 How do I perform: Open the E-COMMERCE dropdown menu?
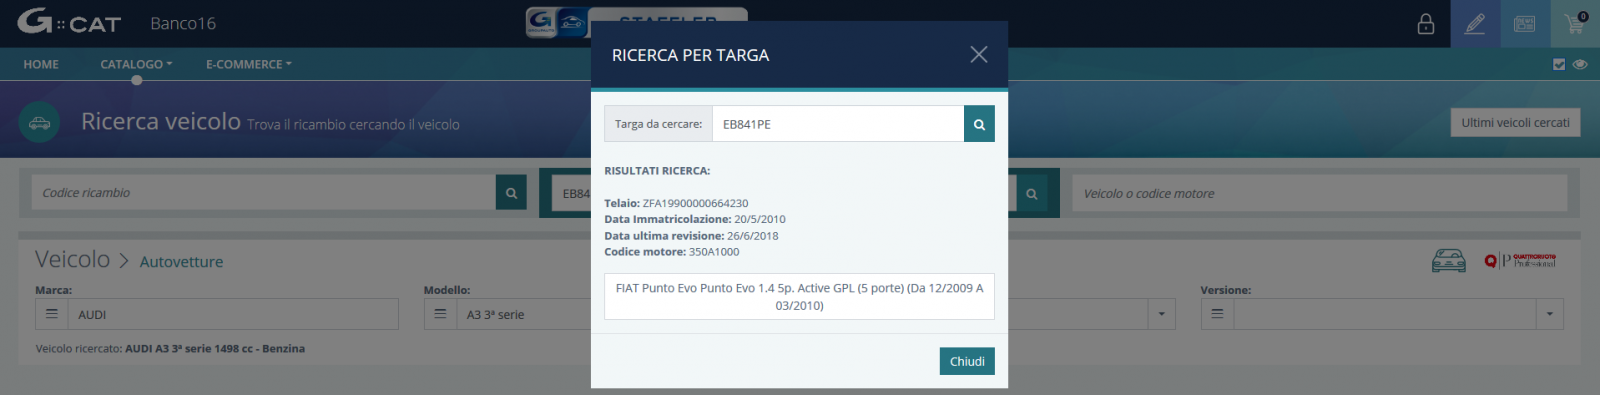[x=249, y=64]
